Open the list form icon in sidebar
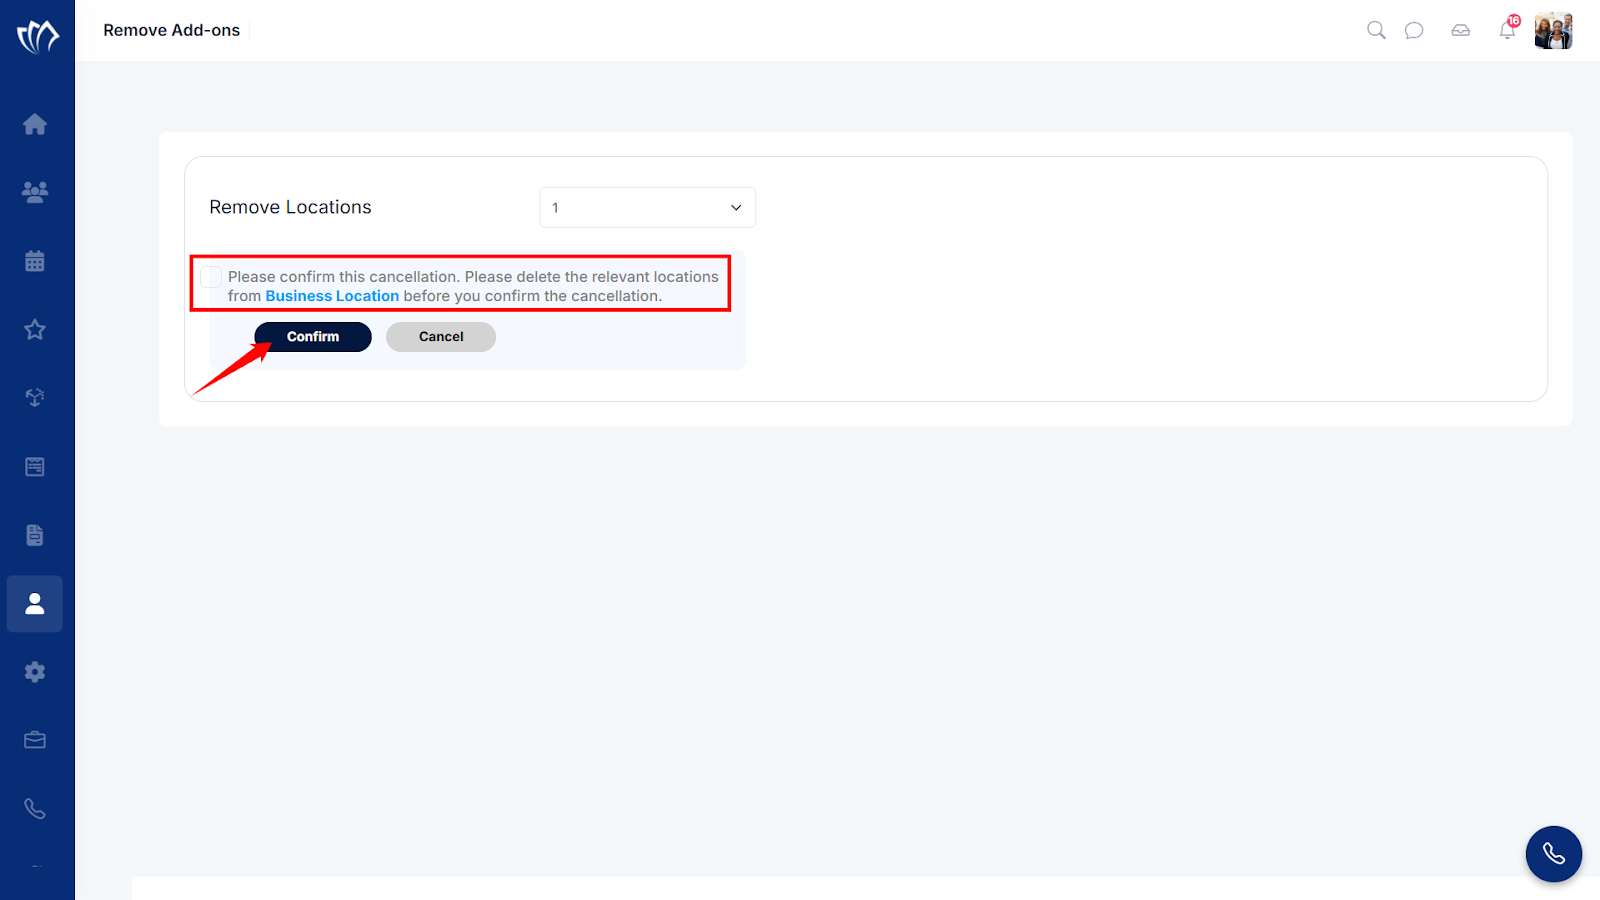This screenshot has width=1600, height=900. pyautogui.click(x=35, y=467)
